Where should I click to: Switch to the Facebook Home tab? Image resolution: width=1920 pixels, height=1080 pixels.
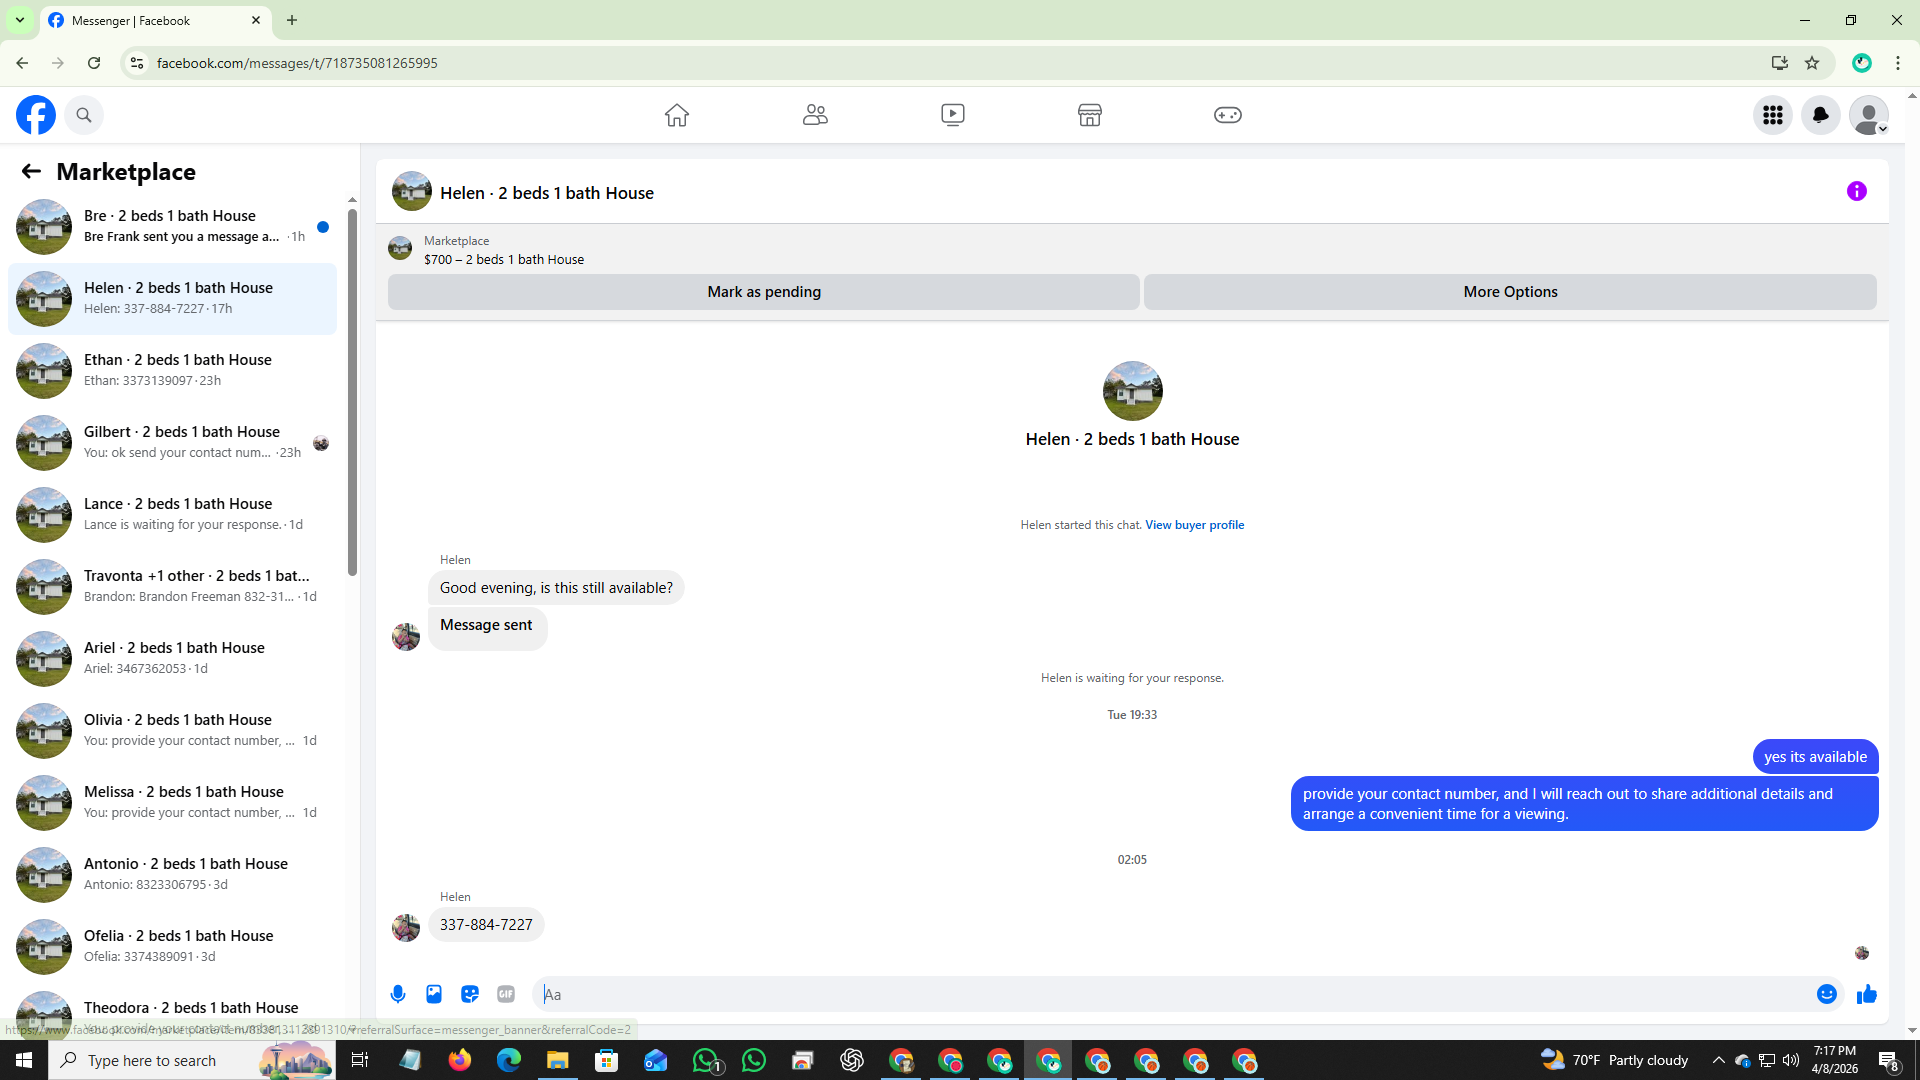[677, 115]
